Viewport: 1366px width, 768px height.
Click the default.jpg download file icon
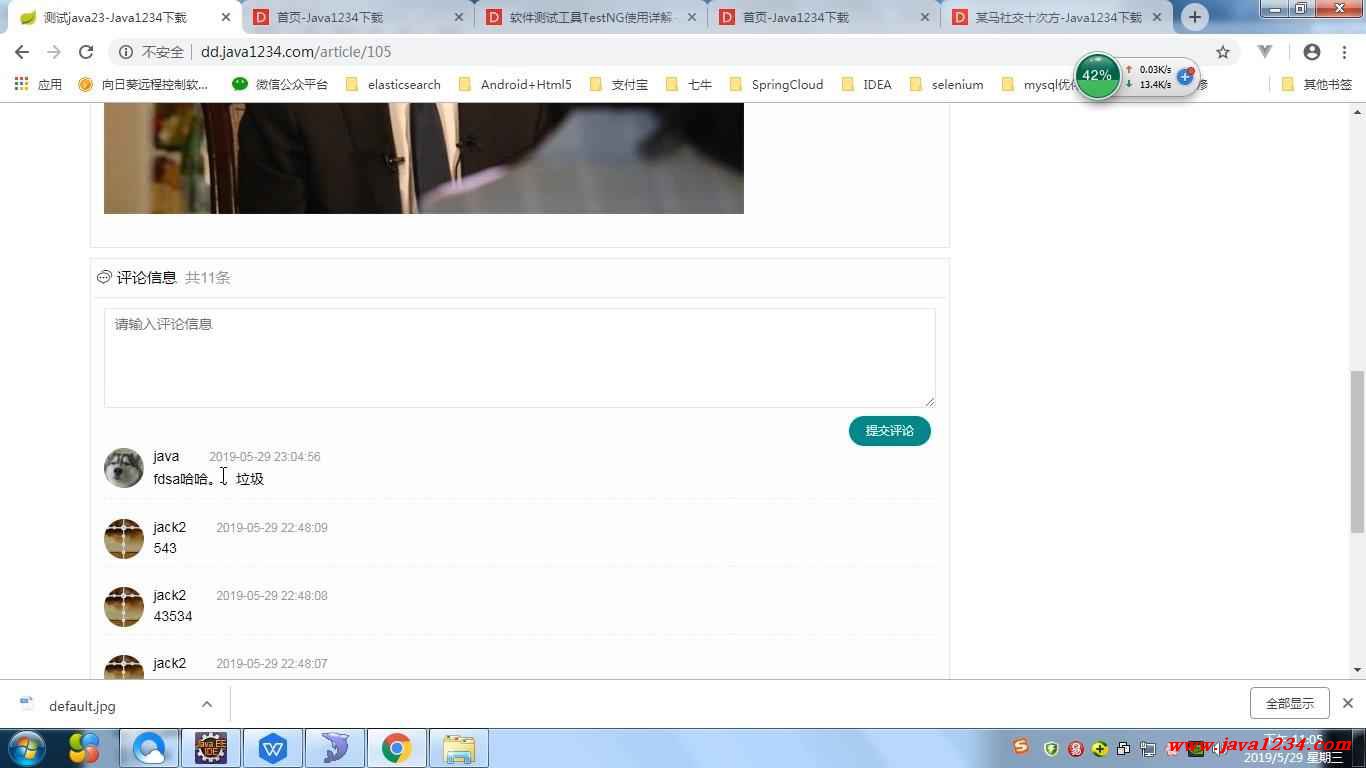(27, 704)
